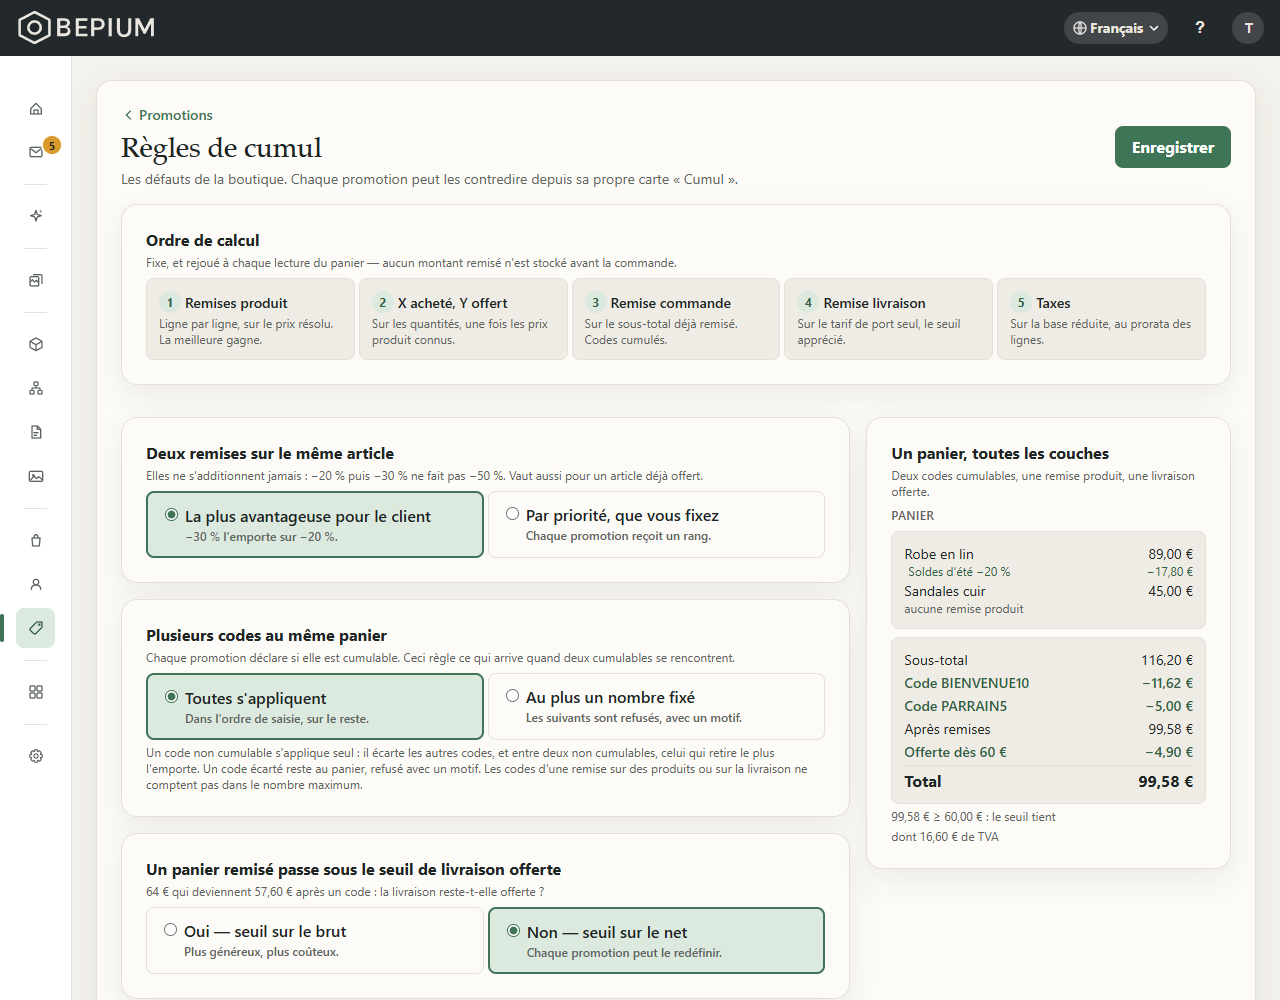
Task: Choose "Au plus un nombre fixé" option
Action: pyautogui.click(x=656, y=707)
